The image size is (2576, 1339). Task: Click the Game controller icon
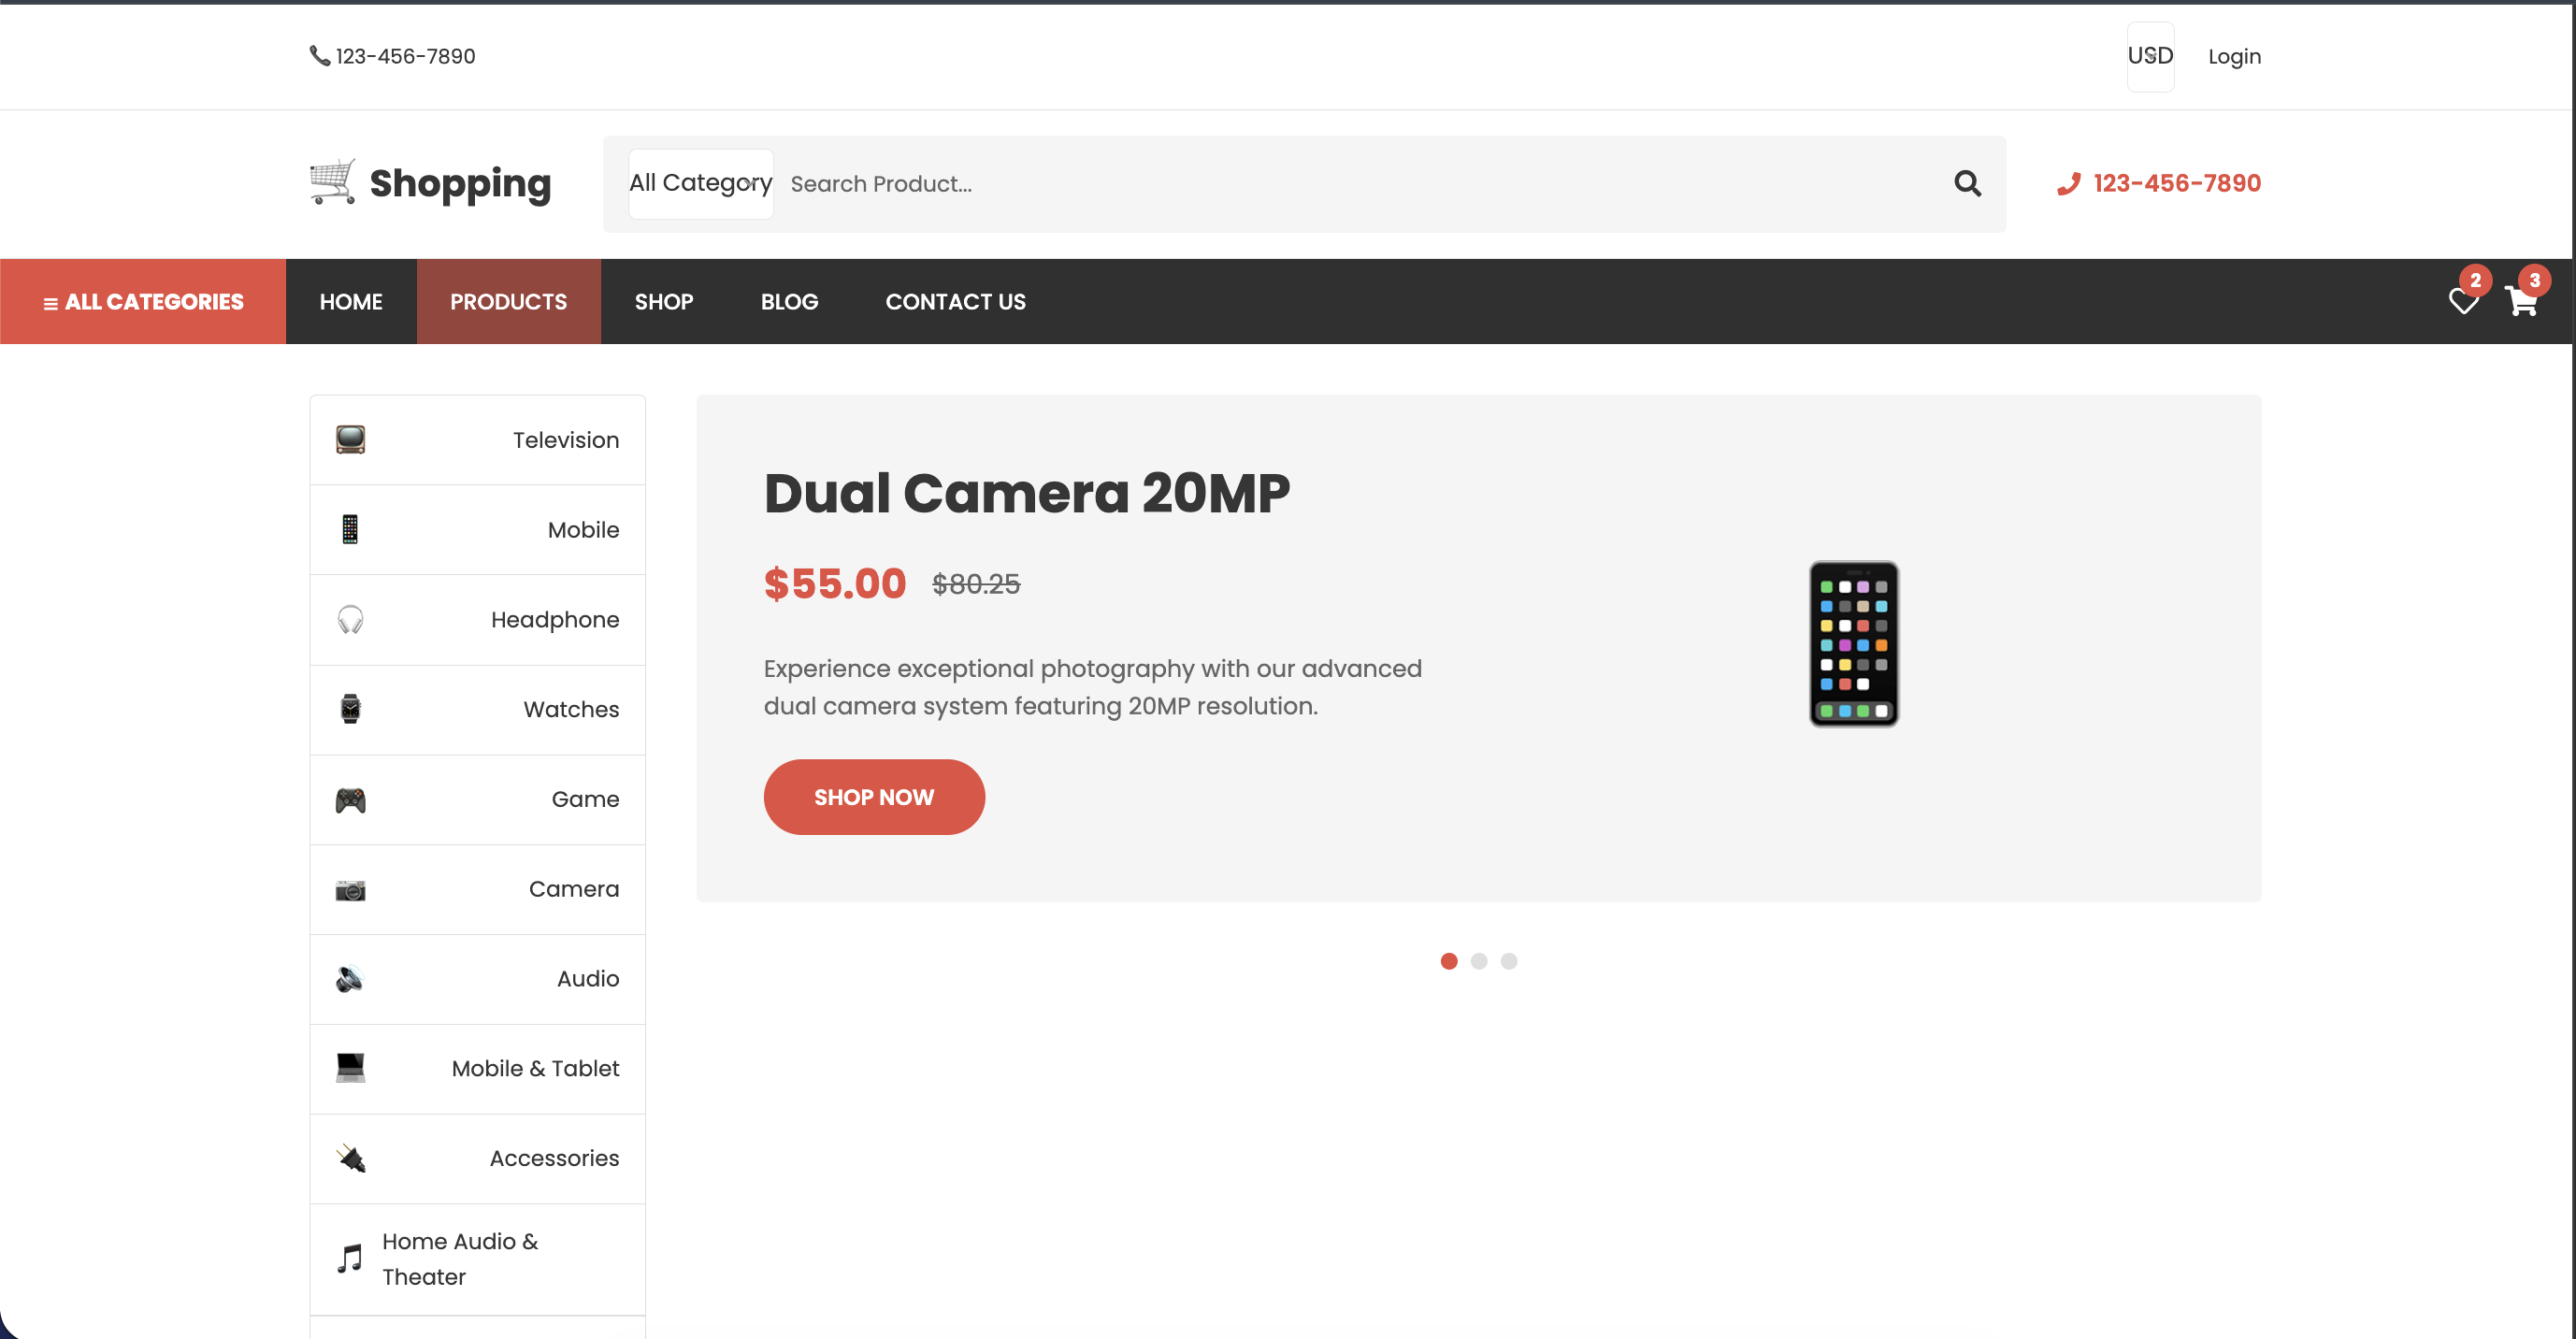(x=350, y=799)
